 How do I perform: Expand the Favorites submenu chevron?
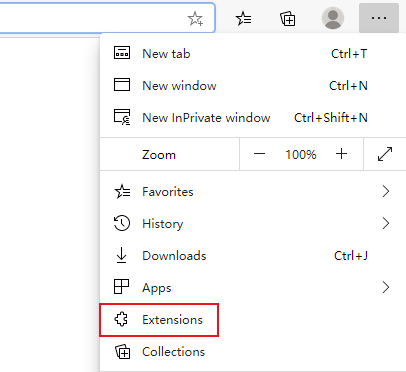pyautogui.click(x=386, y=191)
